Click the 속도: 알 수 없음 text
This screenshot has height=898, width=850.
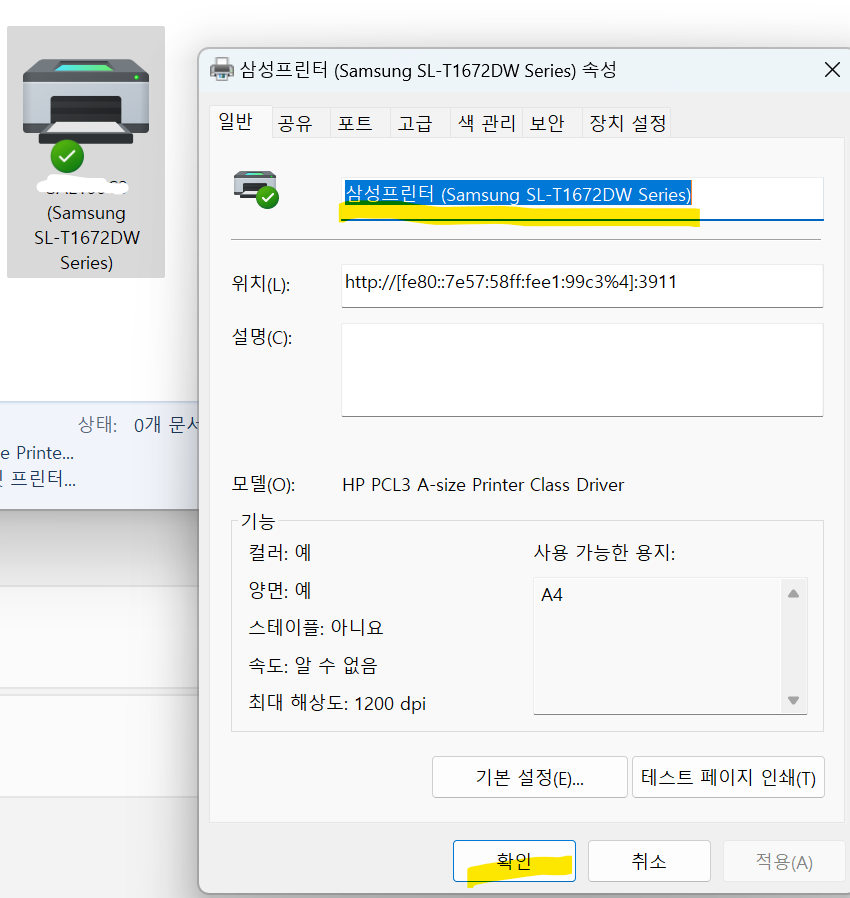pyautogui.click(x=313, y=665)
